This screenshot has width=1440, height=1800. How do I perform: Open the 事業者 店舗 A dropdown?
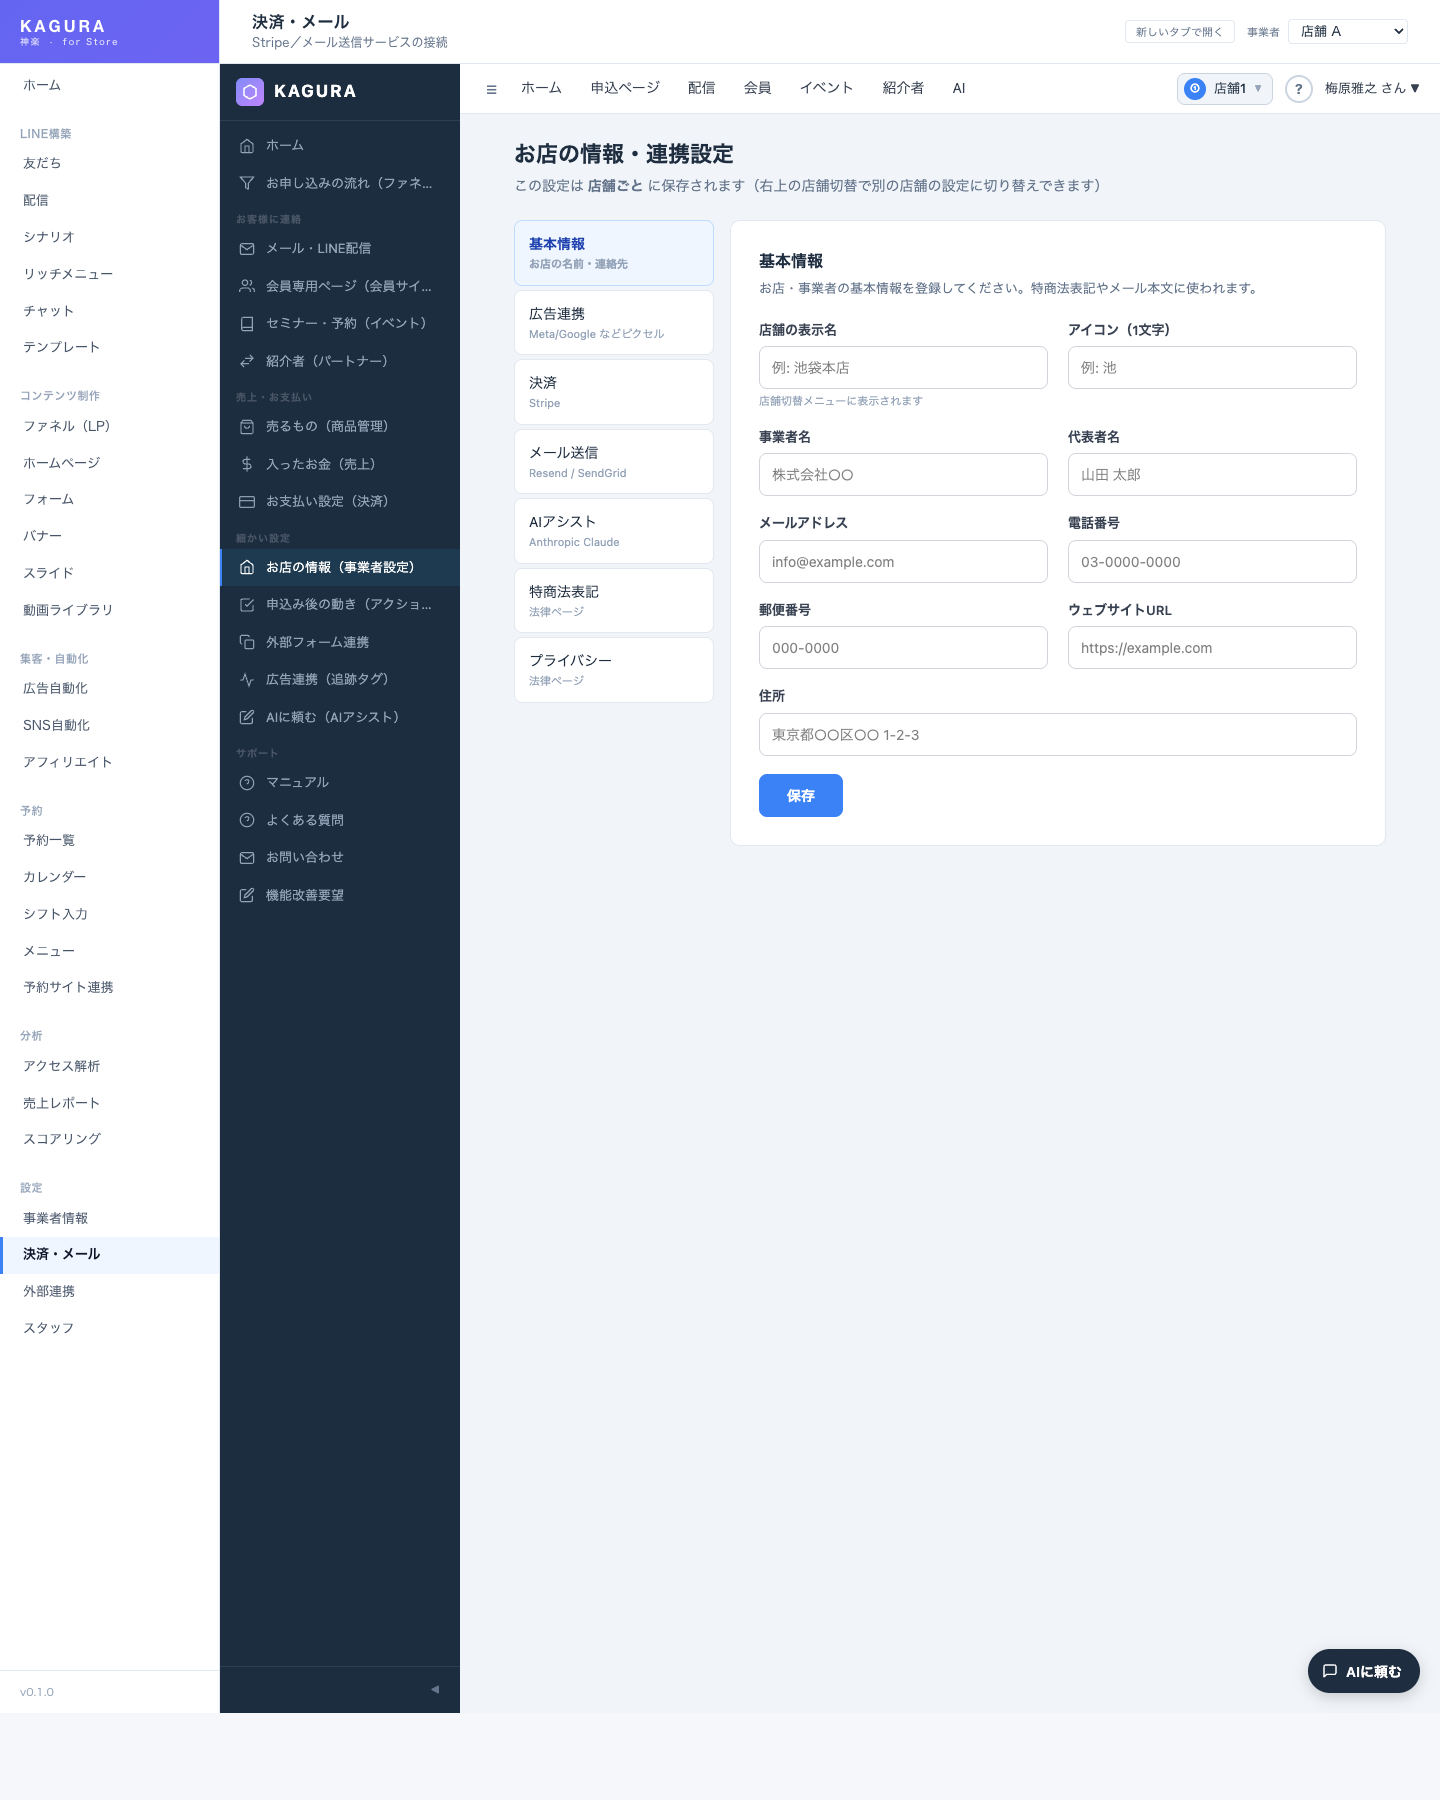(1347, 32)
